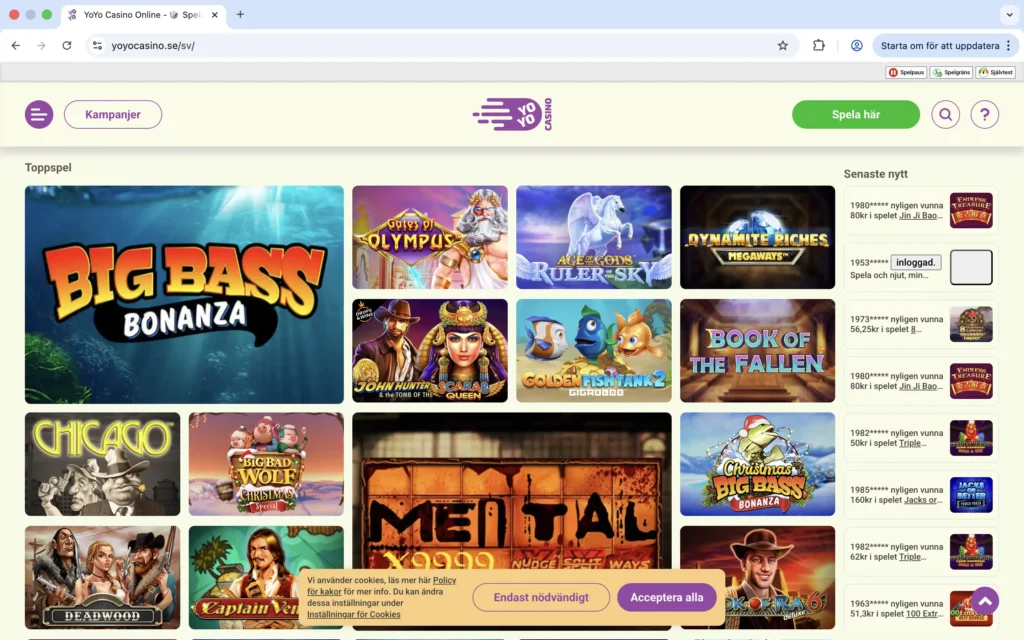Screen dimensions: 1024x640
Task: Choose Endast nödvändigt cookie option
Action: tap(540, 596)
